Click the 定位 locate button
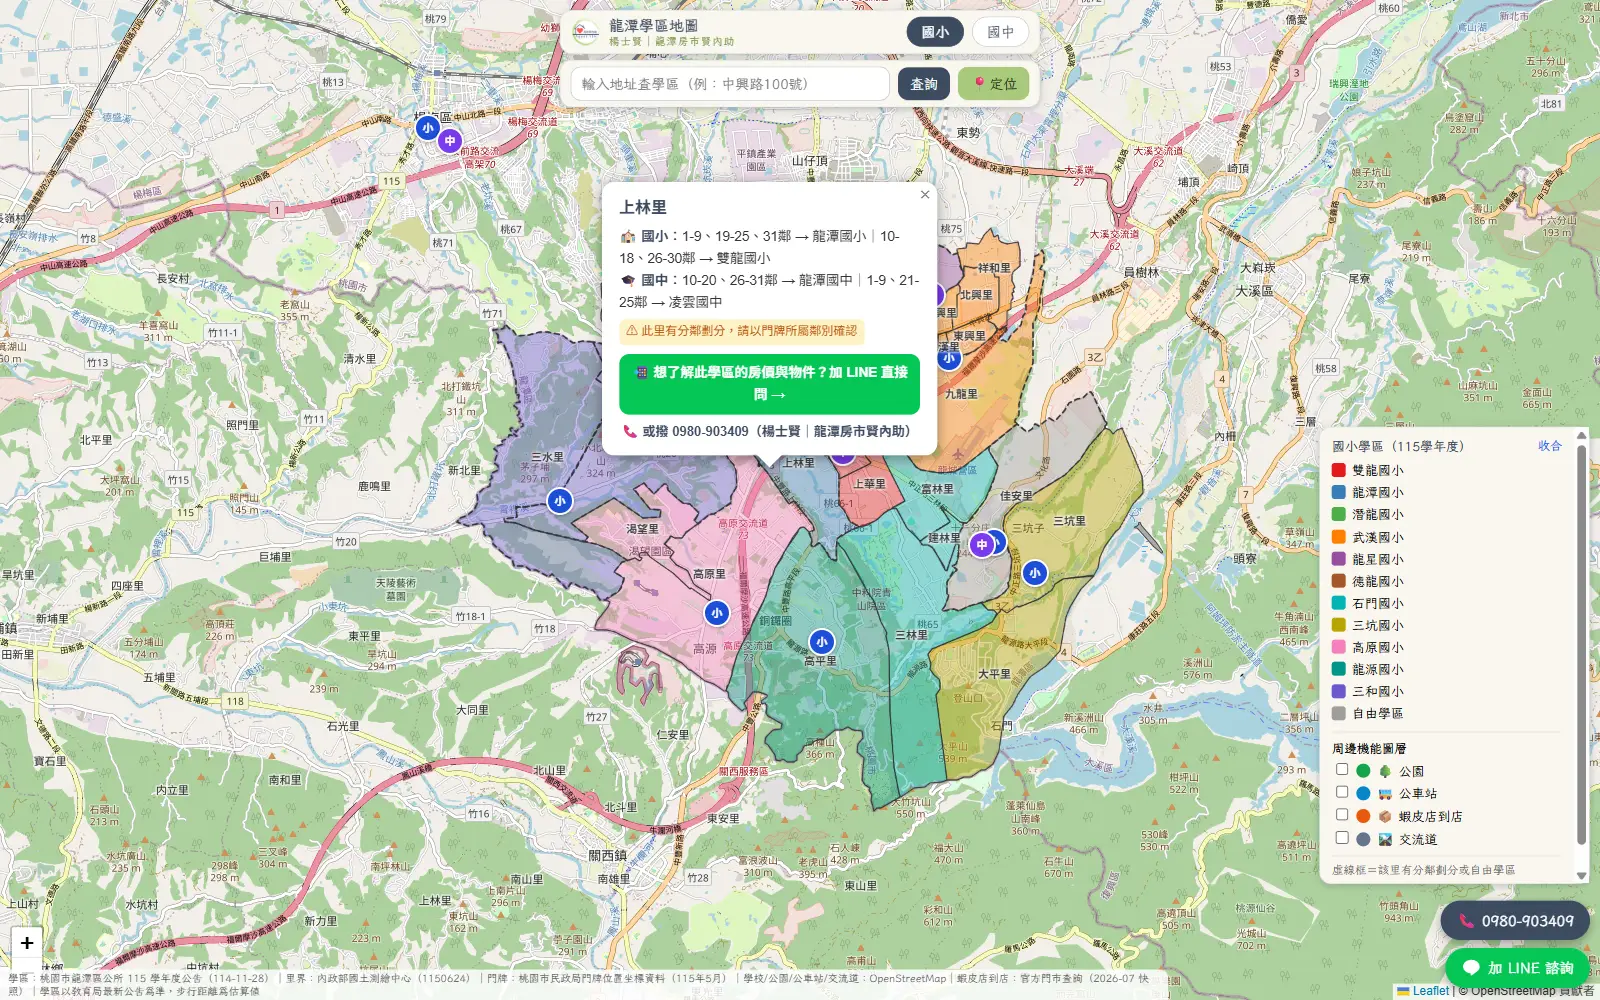The image size is (1600, 1000). tap(994, 84)
